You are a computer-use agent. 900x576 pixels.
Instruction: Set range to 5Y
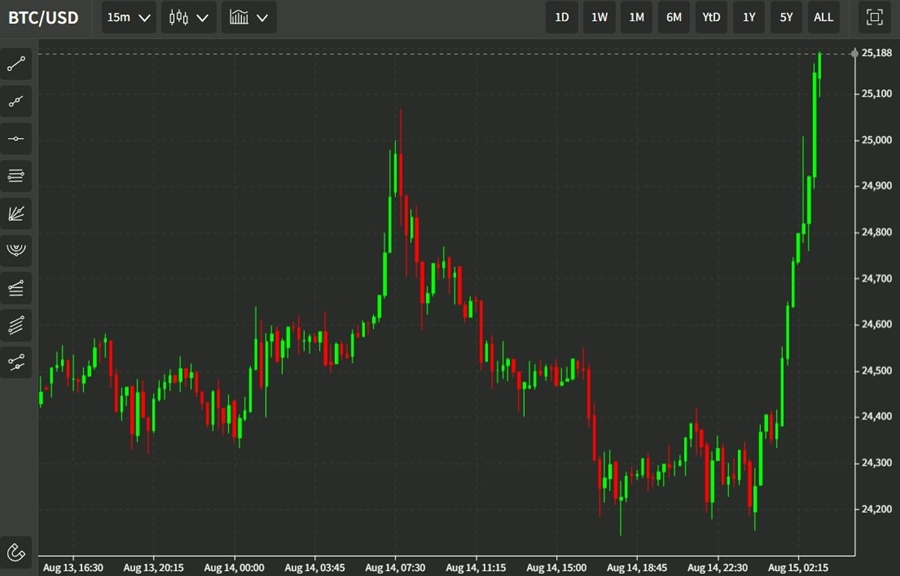[x=786, y=17]
